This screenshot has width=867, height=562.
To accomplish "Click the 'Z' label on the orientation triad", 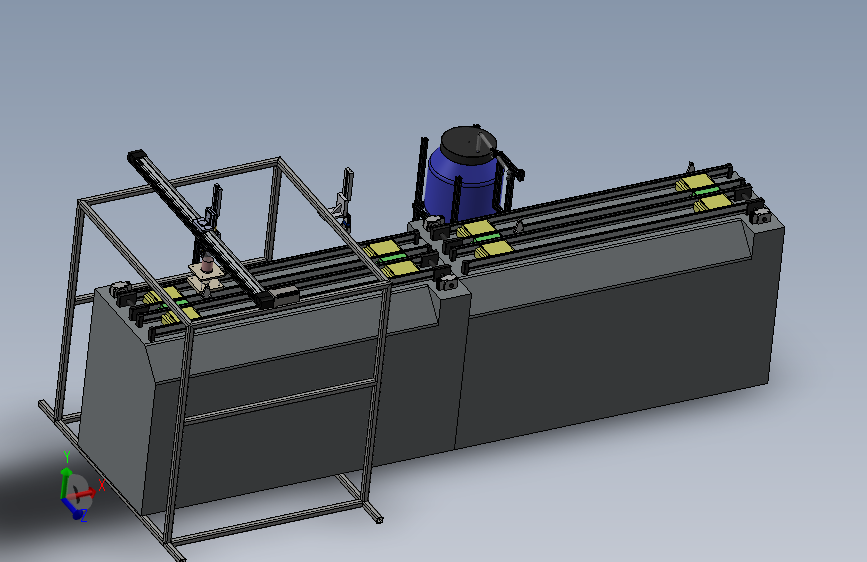I will [x=83, y=516].
